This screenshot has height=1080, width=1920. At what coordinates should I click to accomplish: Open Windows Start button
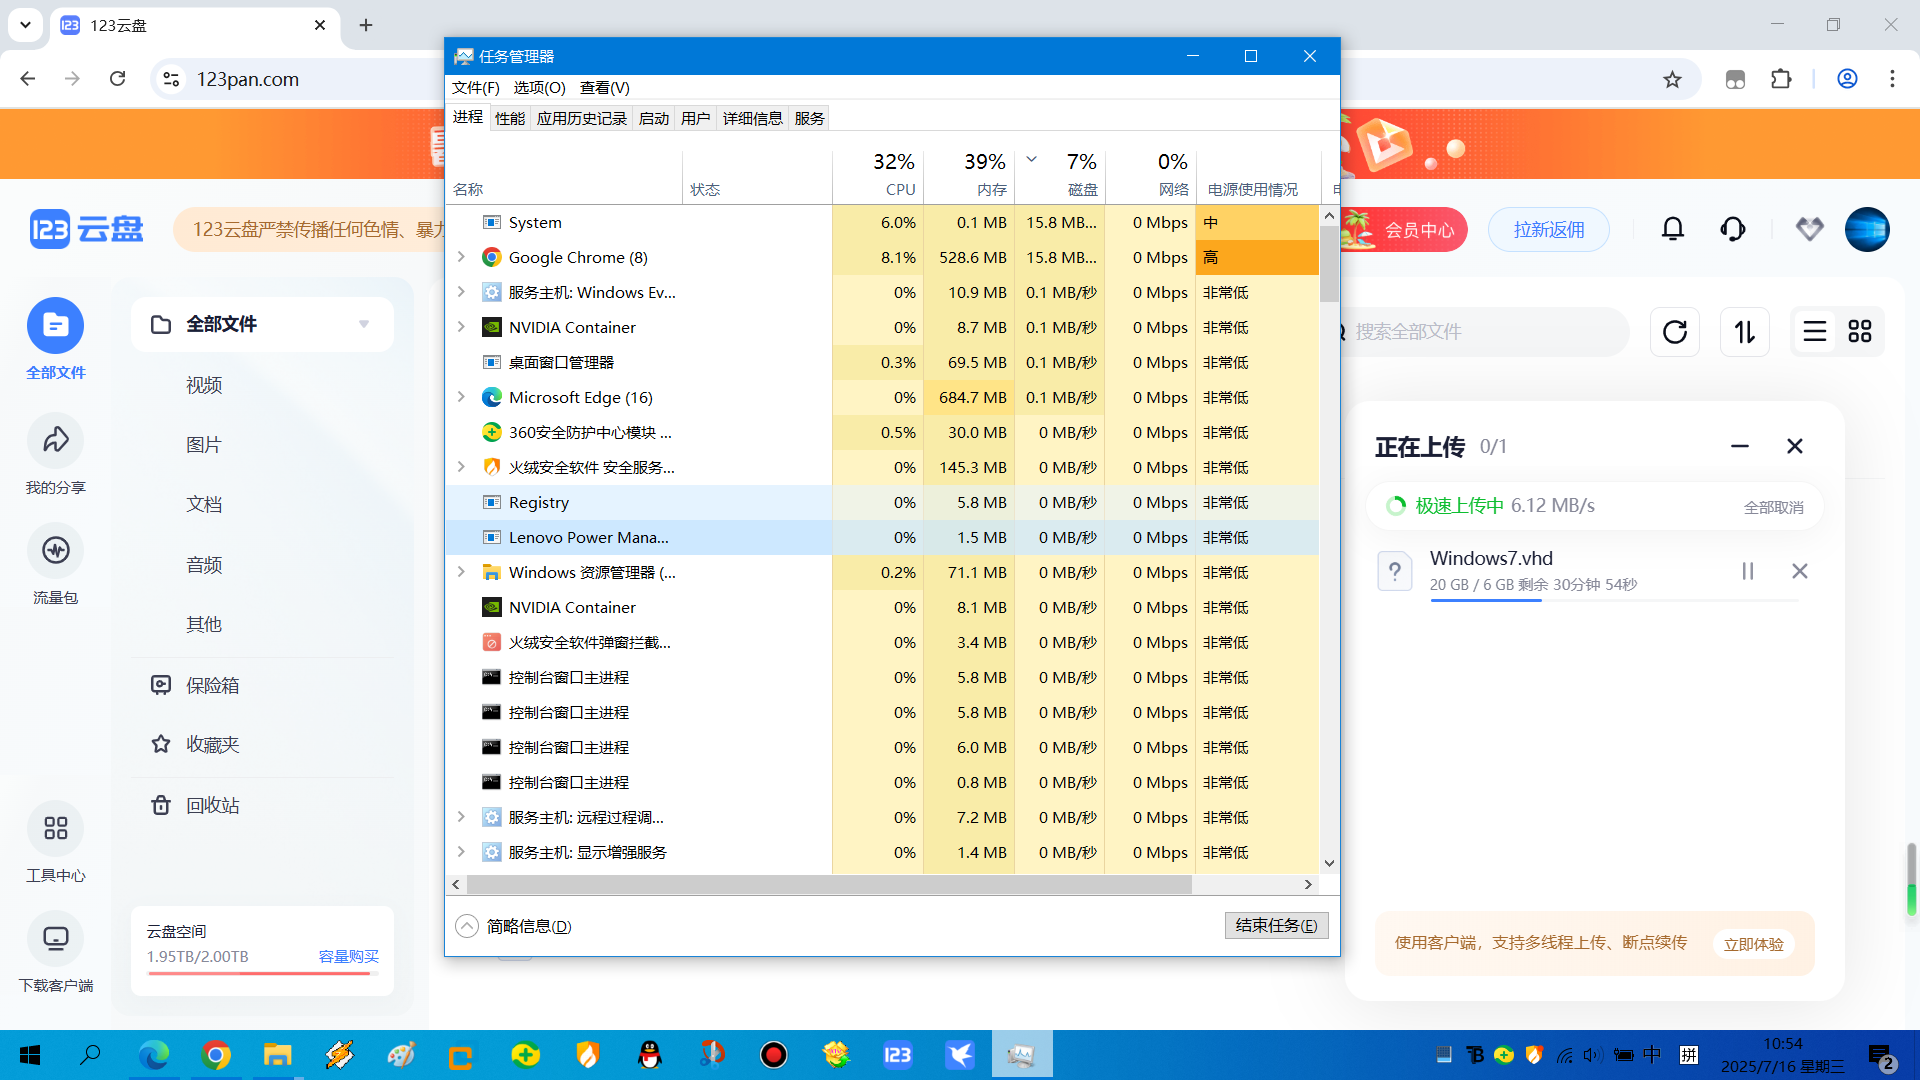click(x=30, y=1055)
